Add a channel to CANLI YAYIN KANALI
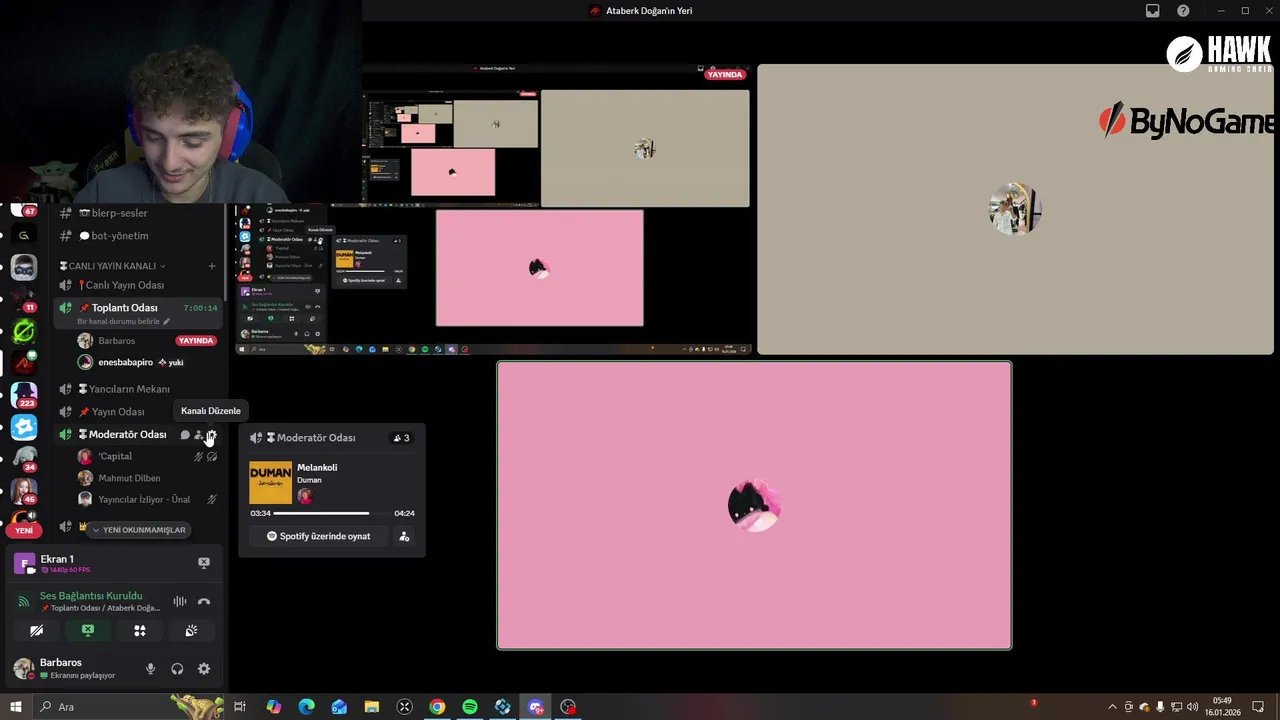 point(212,266)
